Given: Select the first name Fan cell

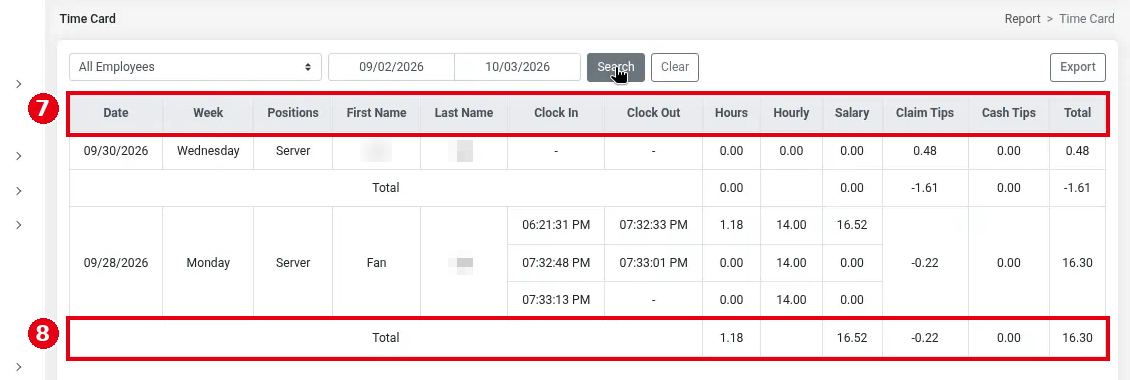Looking at the screenshot, I should (376, 262).
